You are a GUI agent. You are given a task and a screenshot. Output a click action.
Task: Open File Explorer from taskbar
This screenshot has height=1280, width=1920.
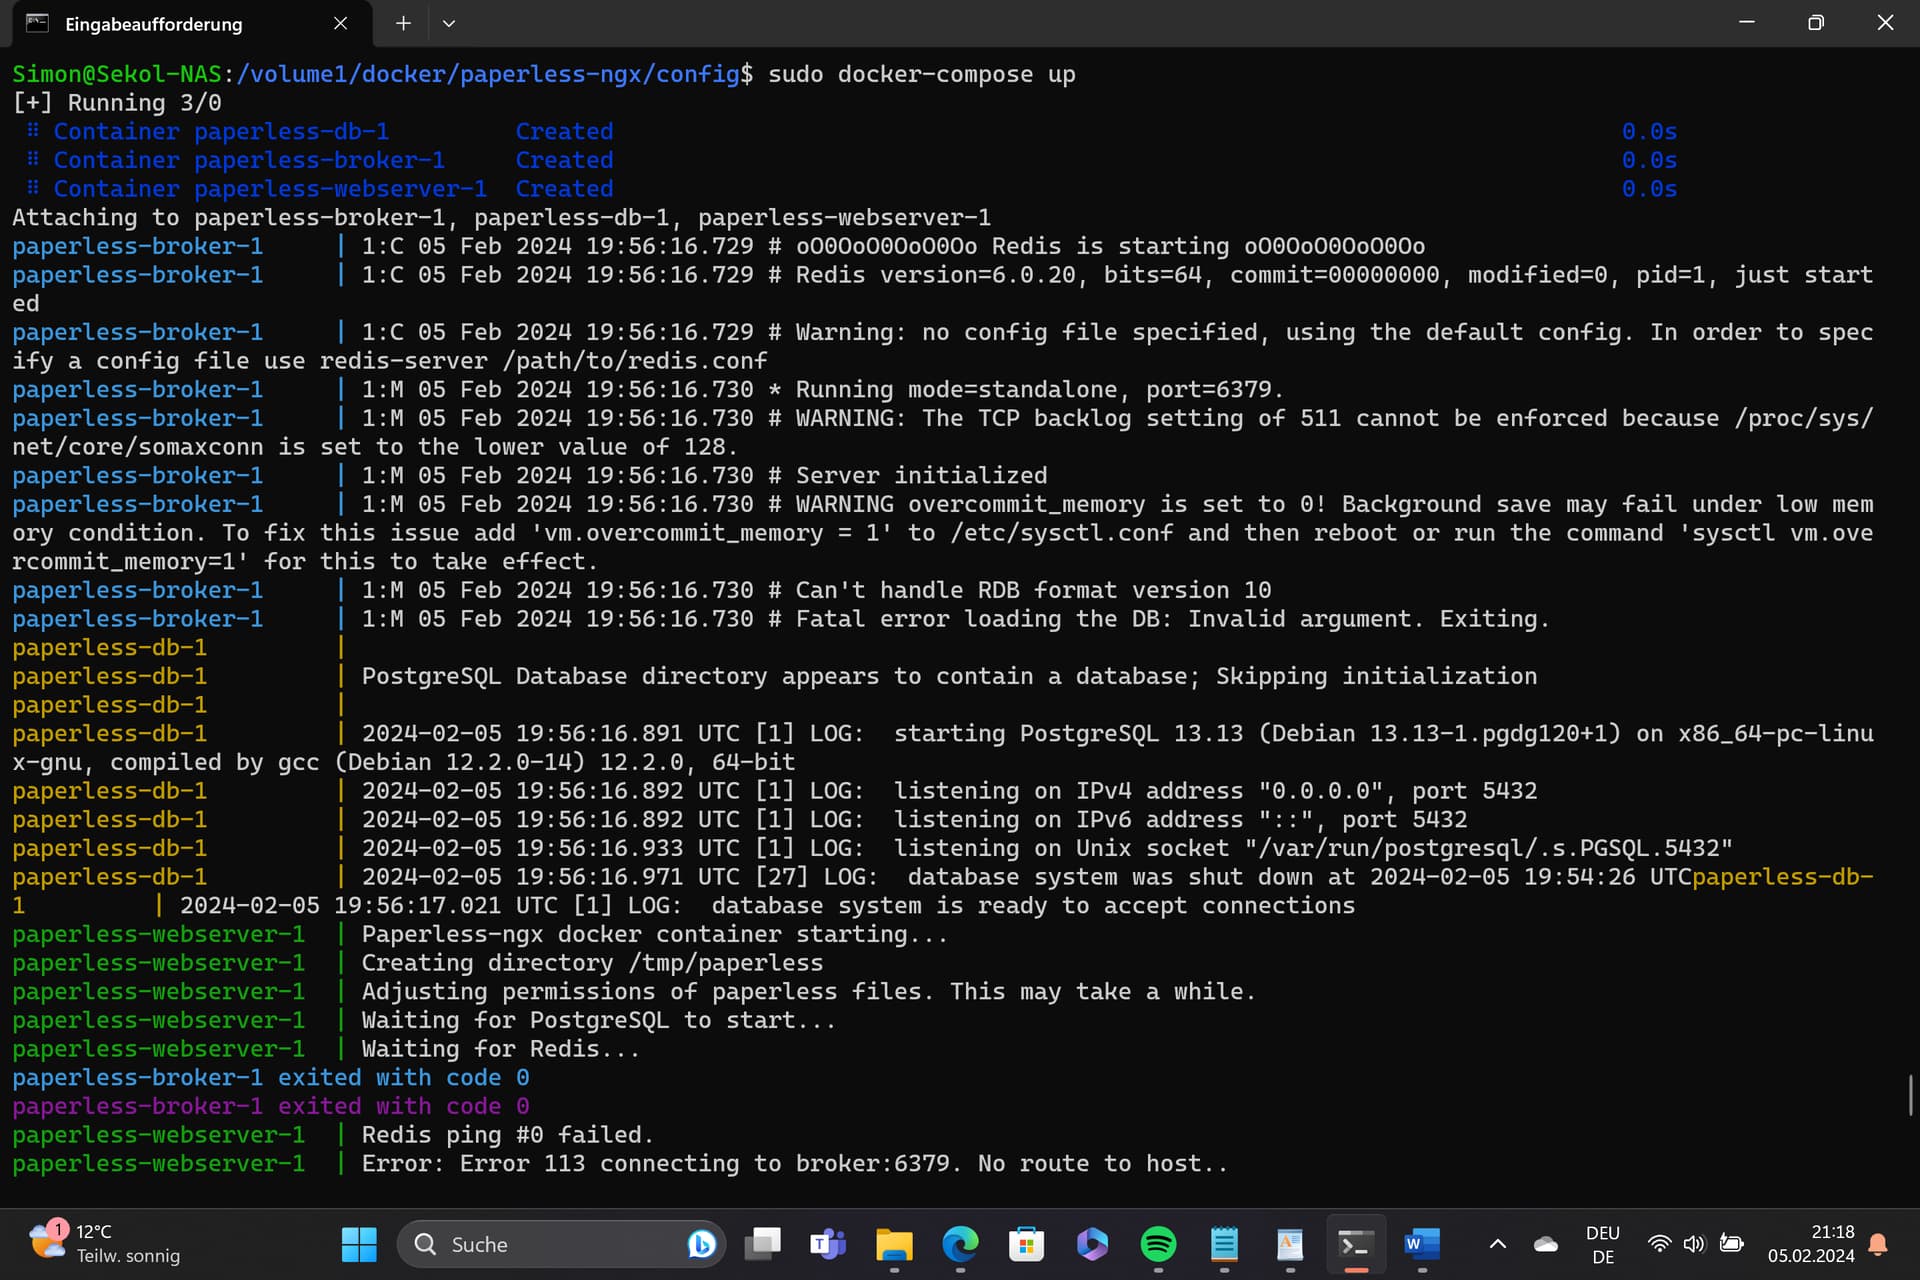tap(894, 1244)
